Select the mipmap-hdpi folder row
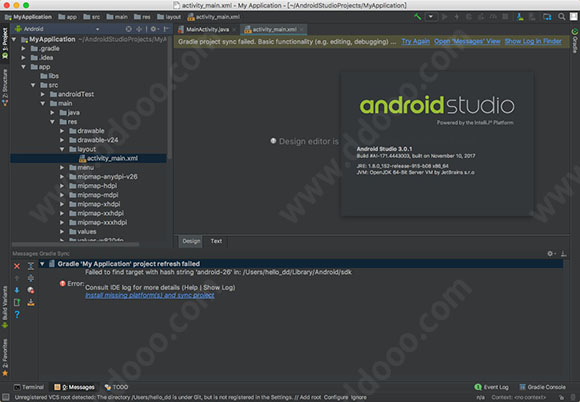The width and height of the screenshot is (580, 402). click(x=89, y=186)
